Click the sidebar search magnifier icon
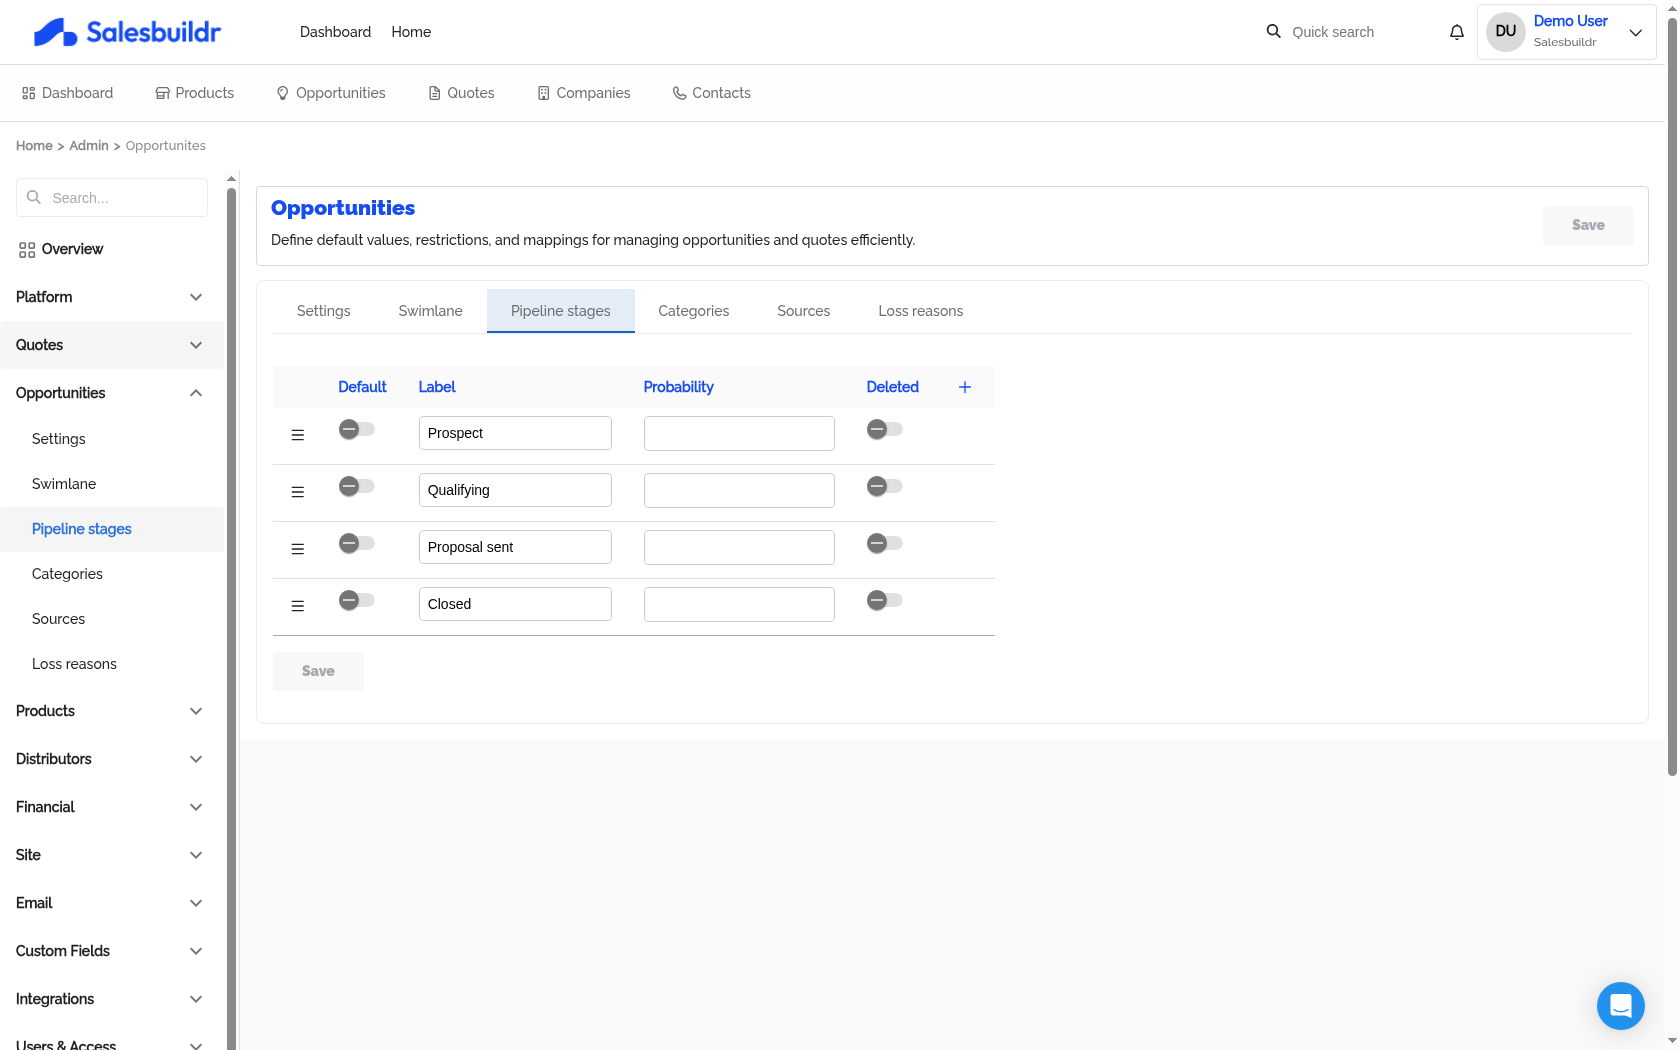This screenshot has height=1050, width=1680. 34,197
